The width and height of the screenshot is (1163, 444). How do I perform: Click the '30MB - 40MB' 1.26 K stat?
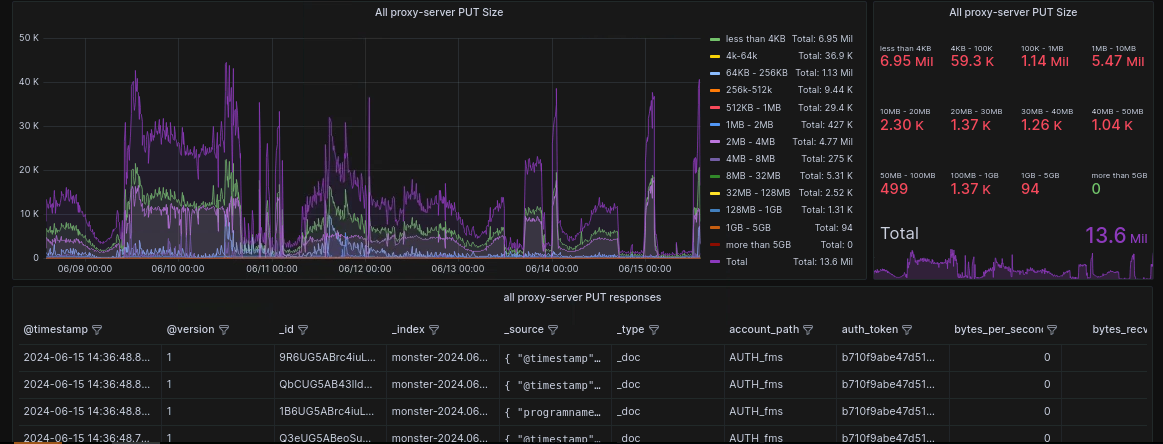[1043, 125]
